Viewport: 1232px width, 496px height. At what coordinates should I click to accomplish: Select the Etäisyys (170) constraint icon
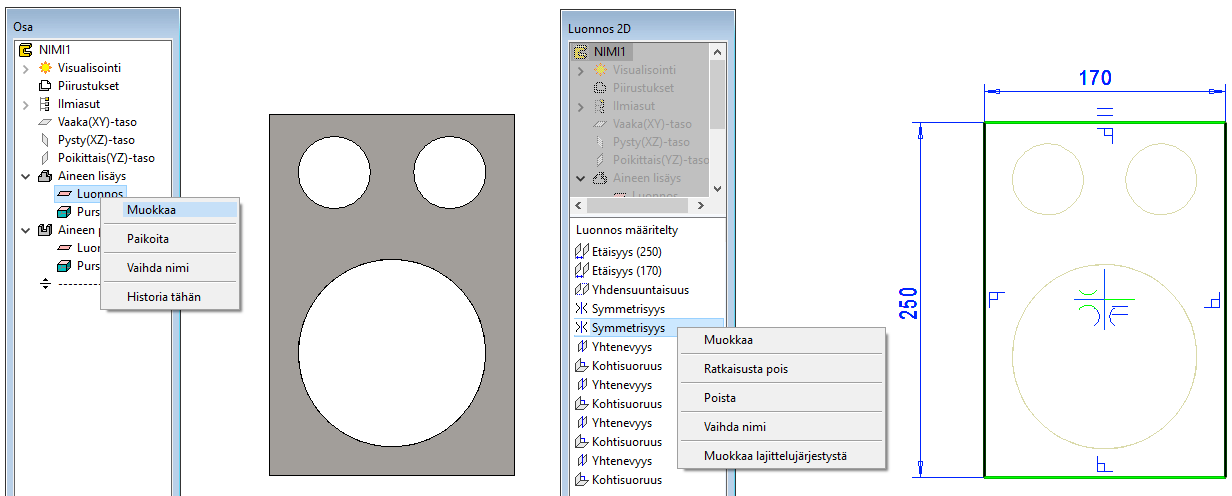coord(581,271)
